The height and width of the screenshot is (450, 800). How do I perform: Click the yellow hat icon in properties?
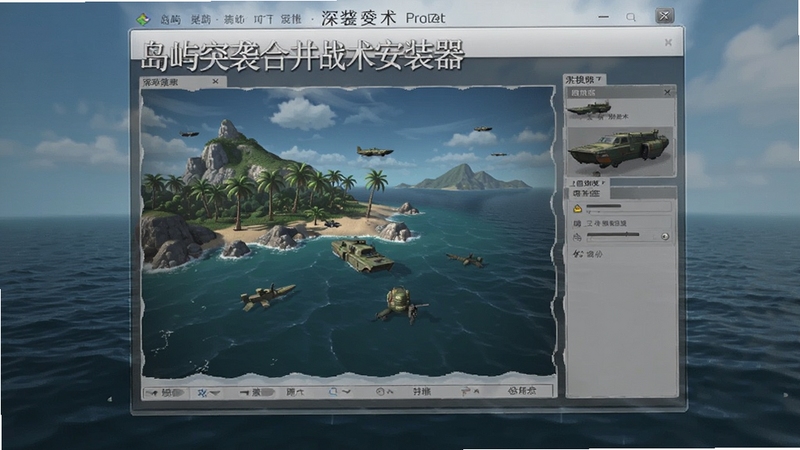click(x=578, y=209)
